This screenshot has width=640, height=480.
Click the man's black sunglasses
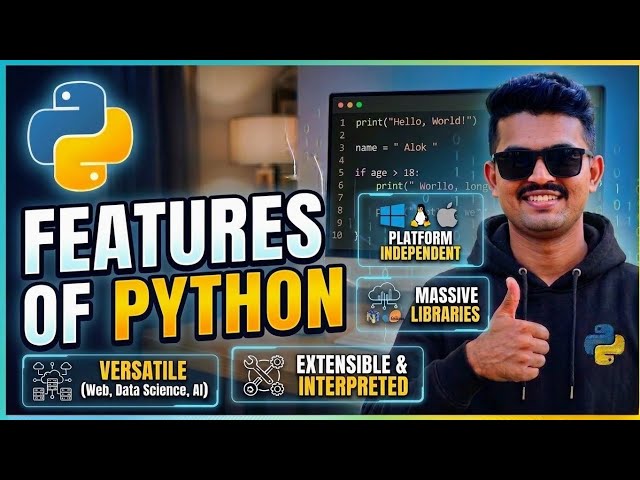click(x=542, y=162)
